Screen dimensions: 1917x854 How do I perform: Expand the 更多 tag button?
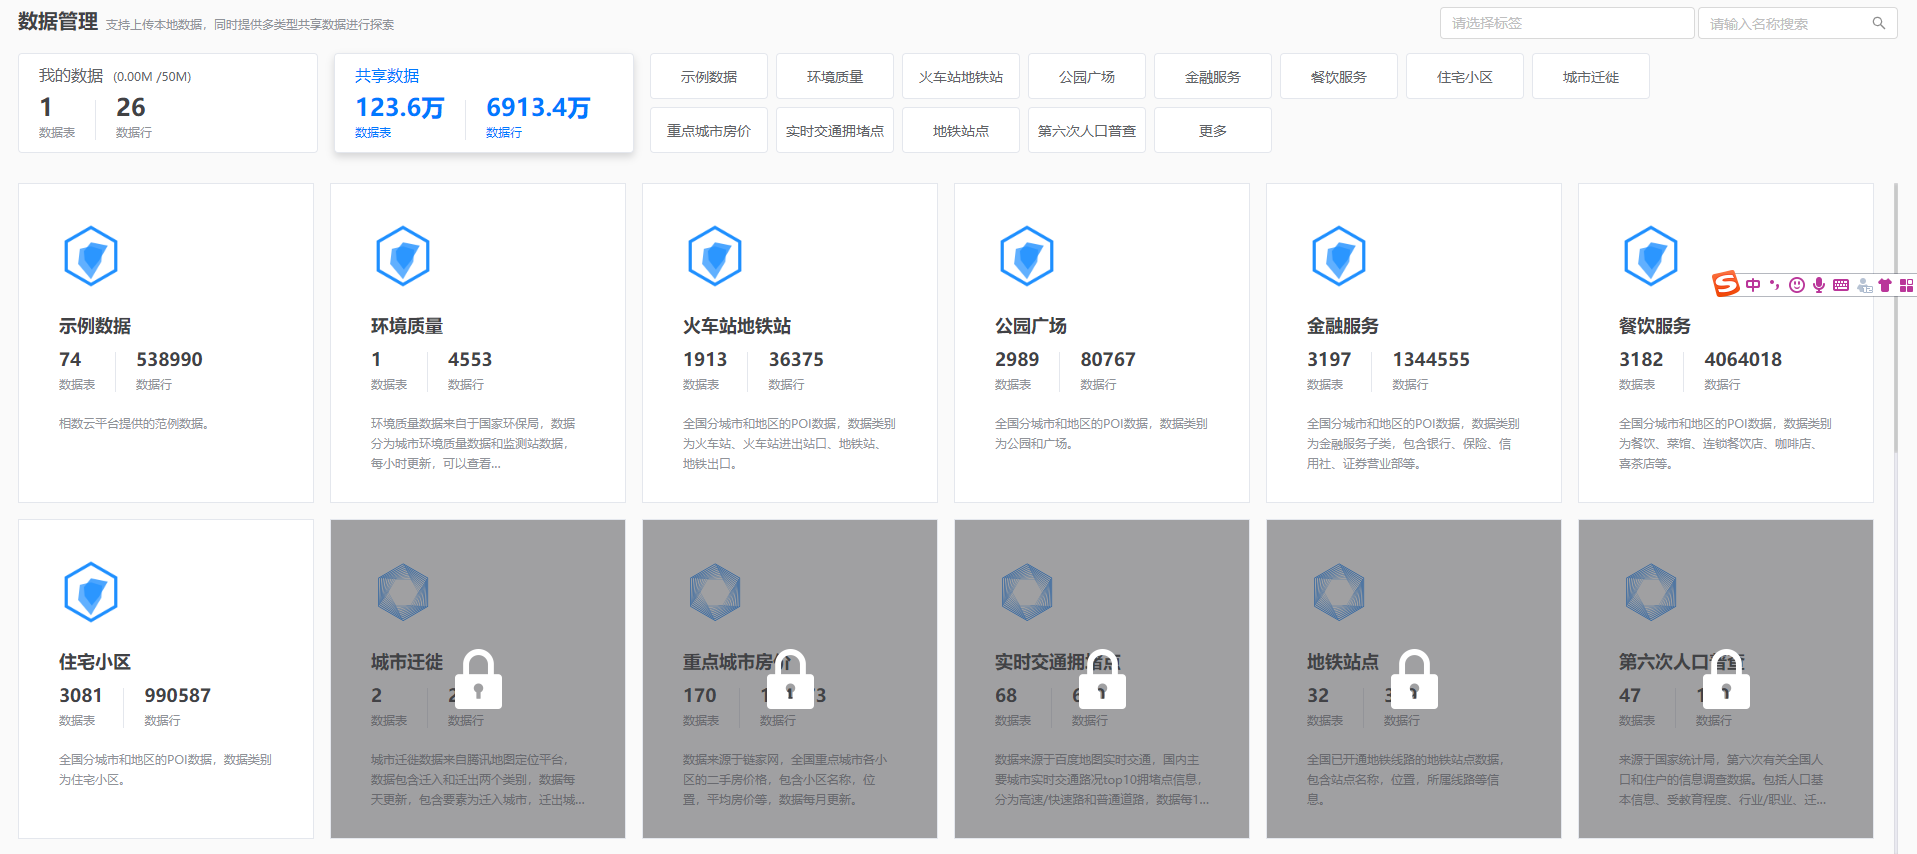point(1213,130)
